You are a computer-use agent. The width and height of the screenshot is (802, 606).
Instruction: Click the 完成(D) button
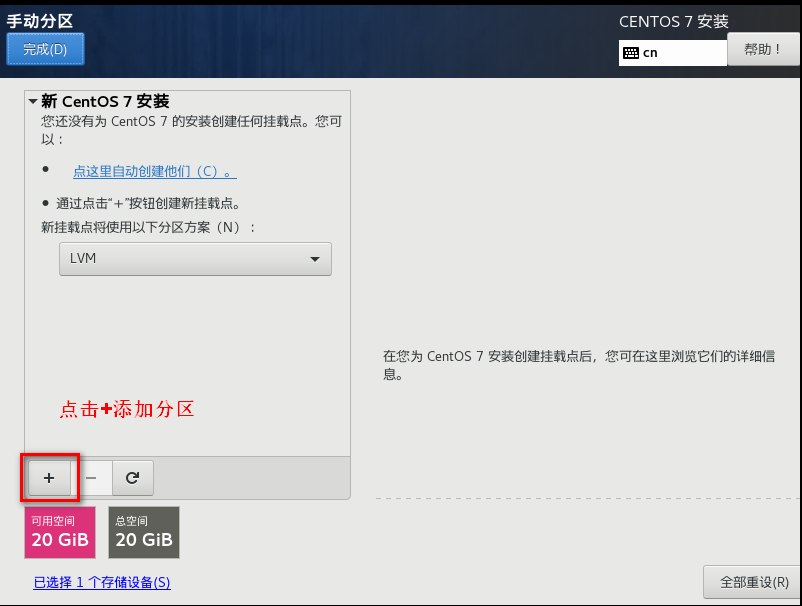pyautogui.click(x=45, y=49)
